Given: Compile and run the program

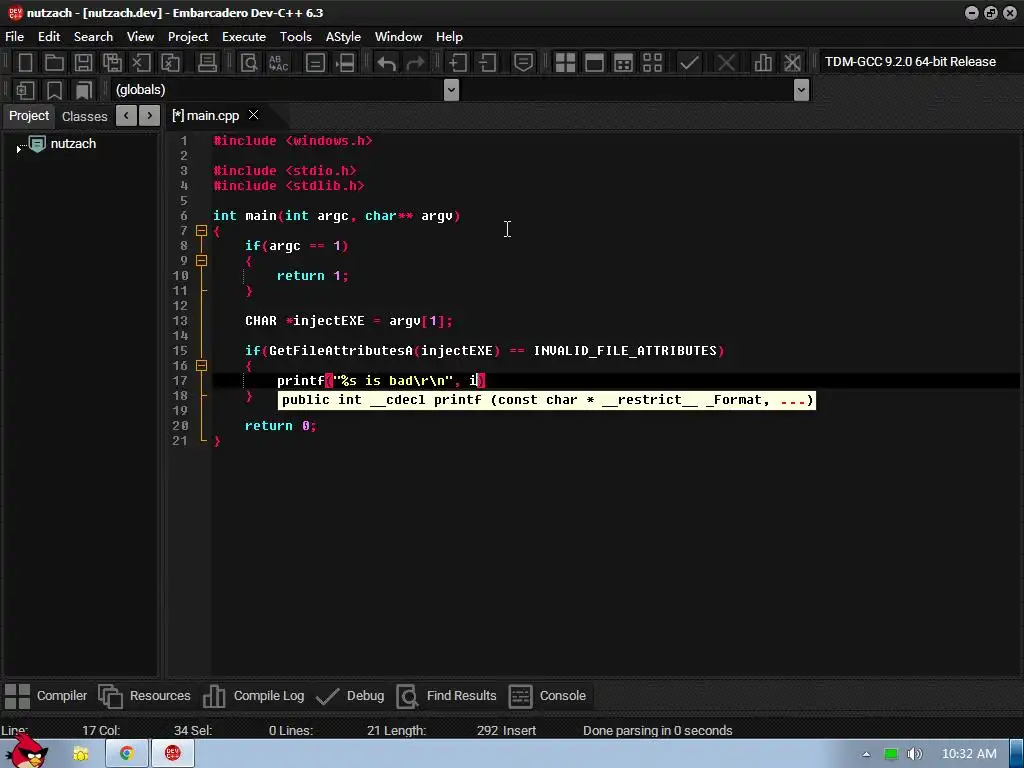Looking at the screenshot, I should pyautogui.click(x=623, y=63).
